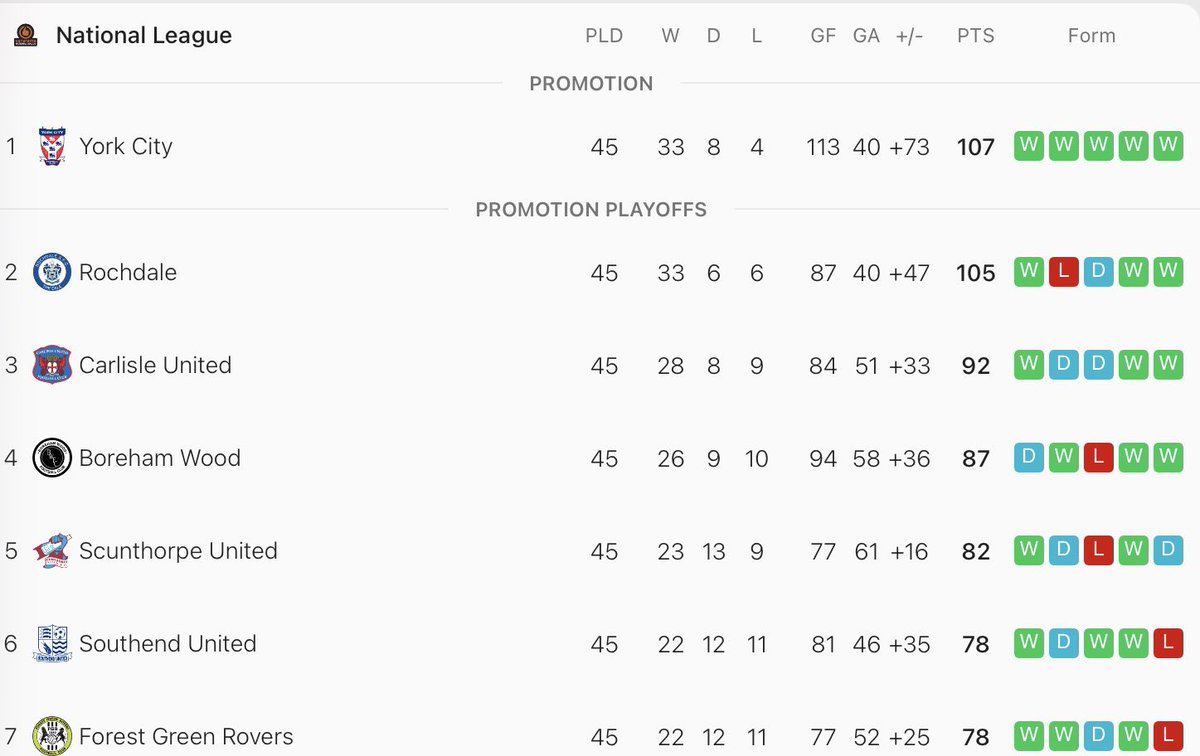Screen dimensions: 1200x756
Task: Click Southend United's red L form badge
Action: 1167,644
